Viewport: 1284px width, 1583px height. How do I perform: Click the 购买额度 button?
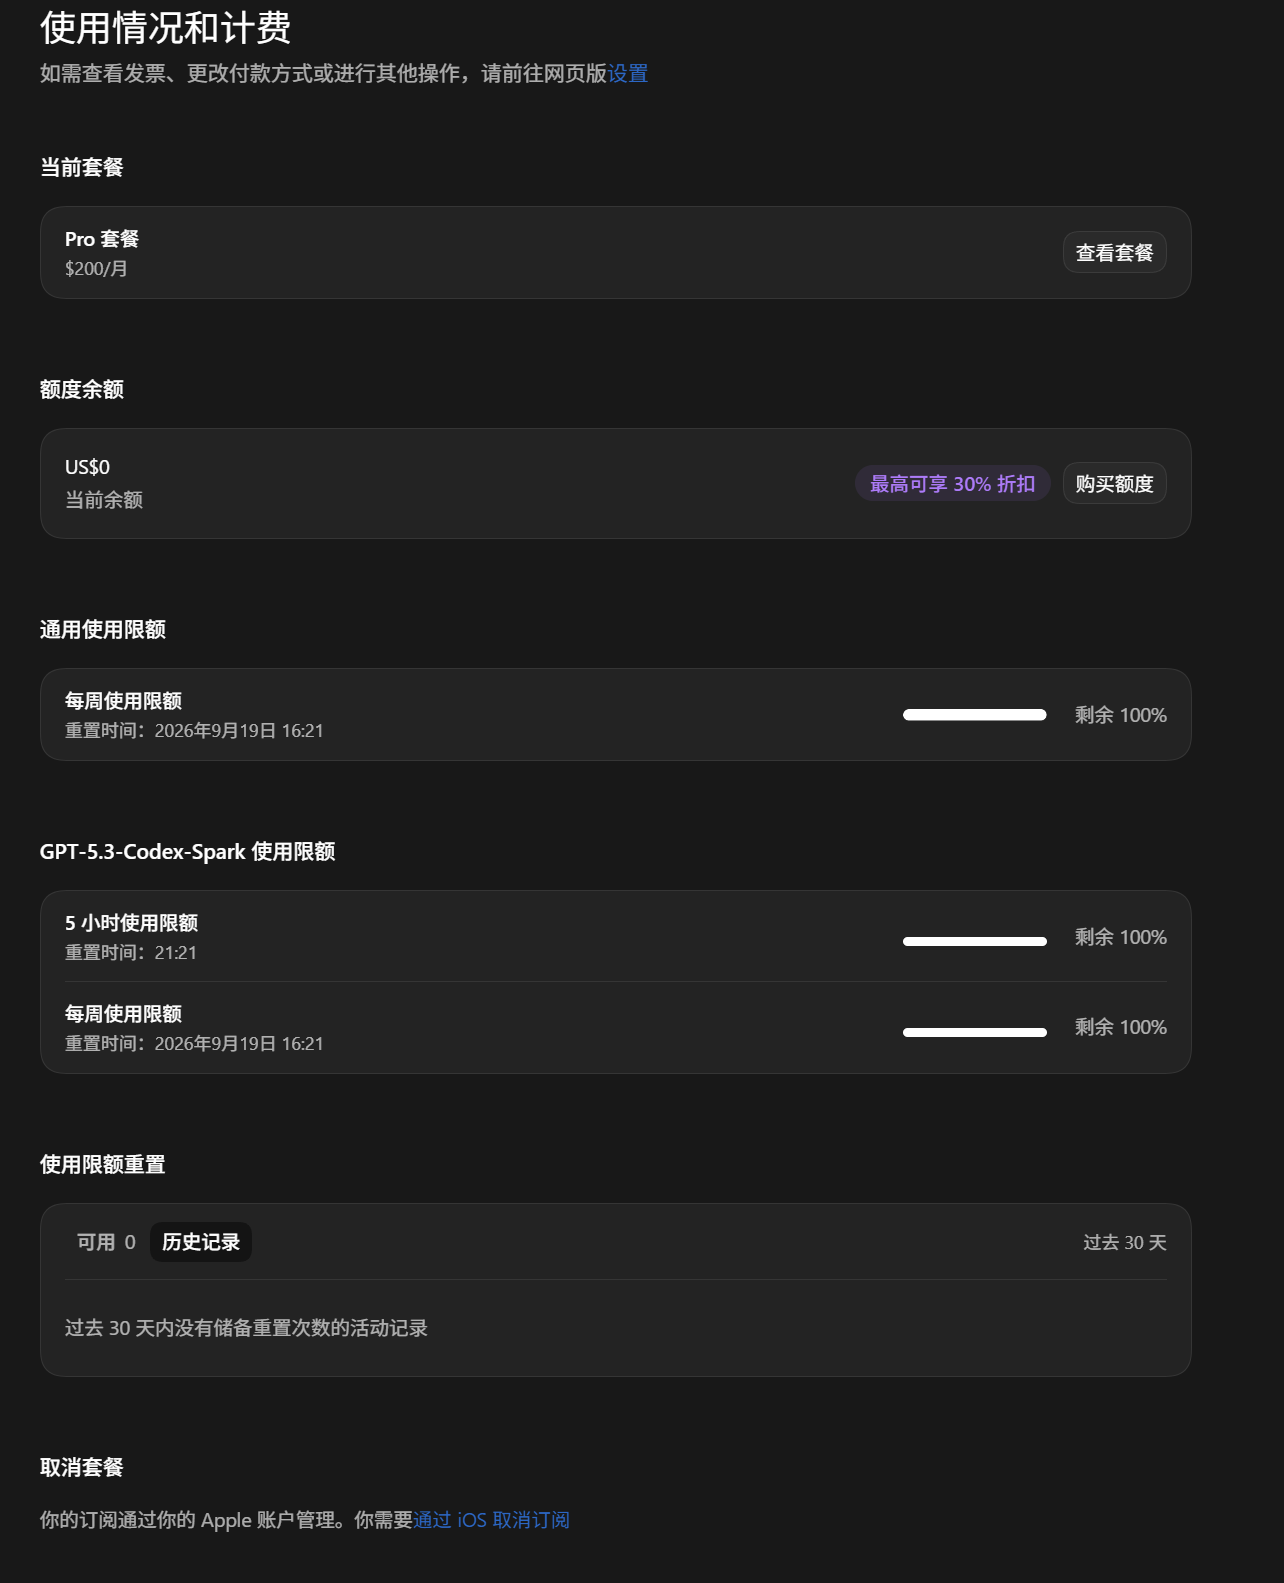[x=1114, y=484]
